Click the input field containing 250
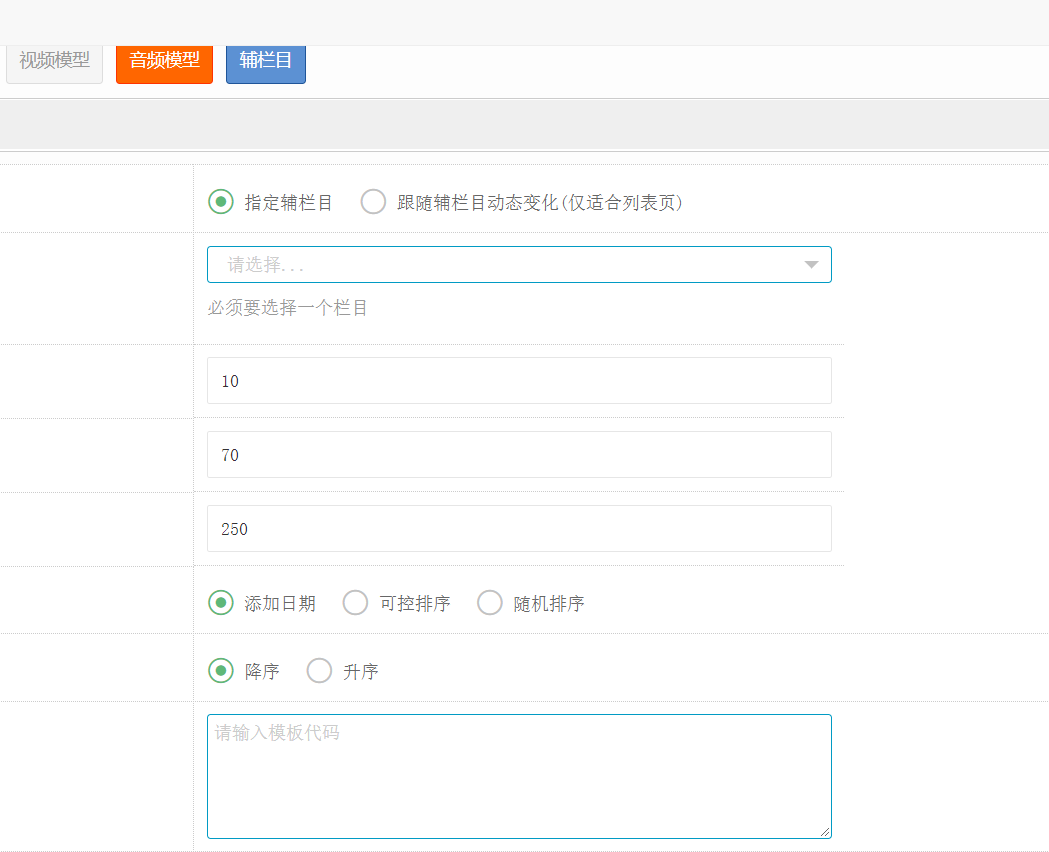The image size is (1049, 852). (519, 529)
